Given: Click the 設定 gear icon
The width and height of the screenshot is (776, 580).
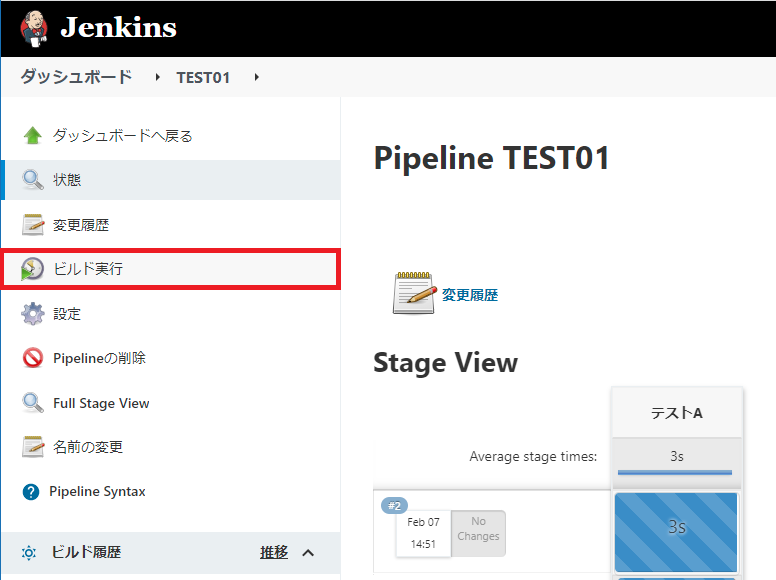Looking at the screenshot, I should (x=33, y=314).
